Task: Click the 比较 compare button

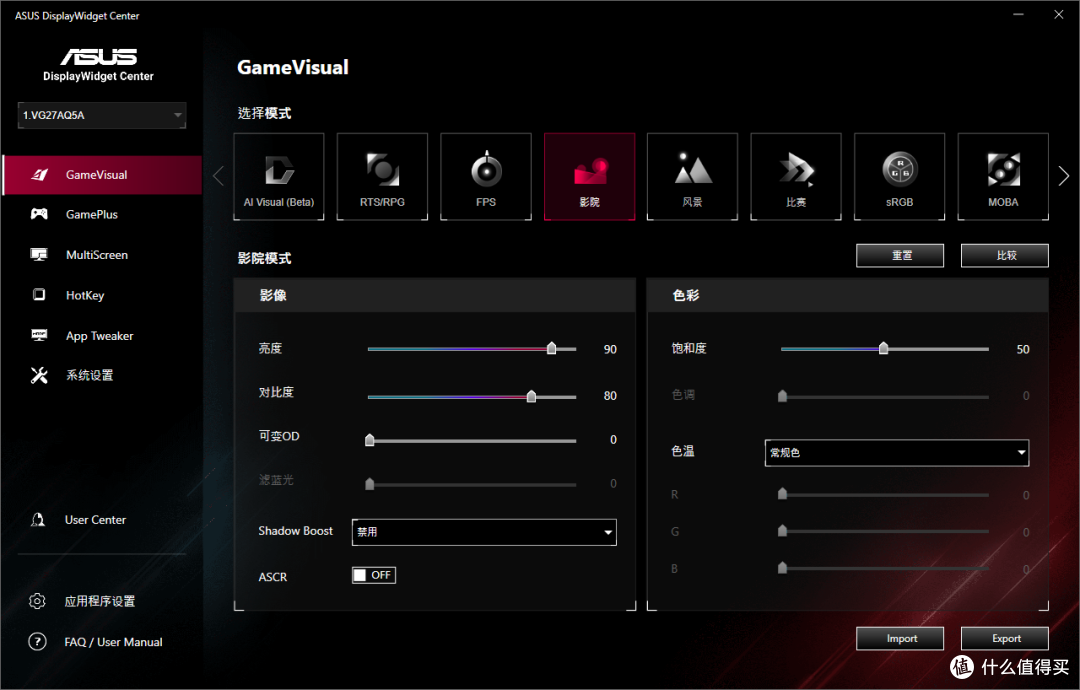Action: (1005, 255)
